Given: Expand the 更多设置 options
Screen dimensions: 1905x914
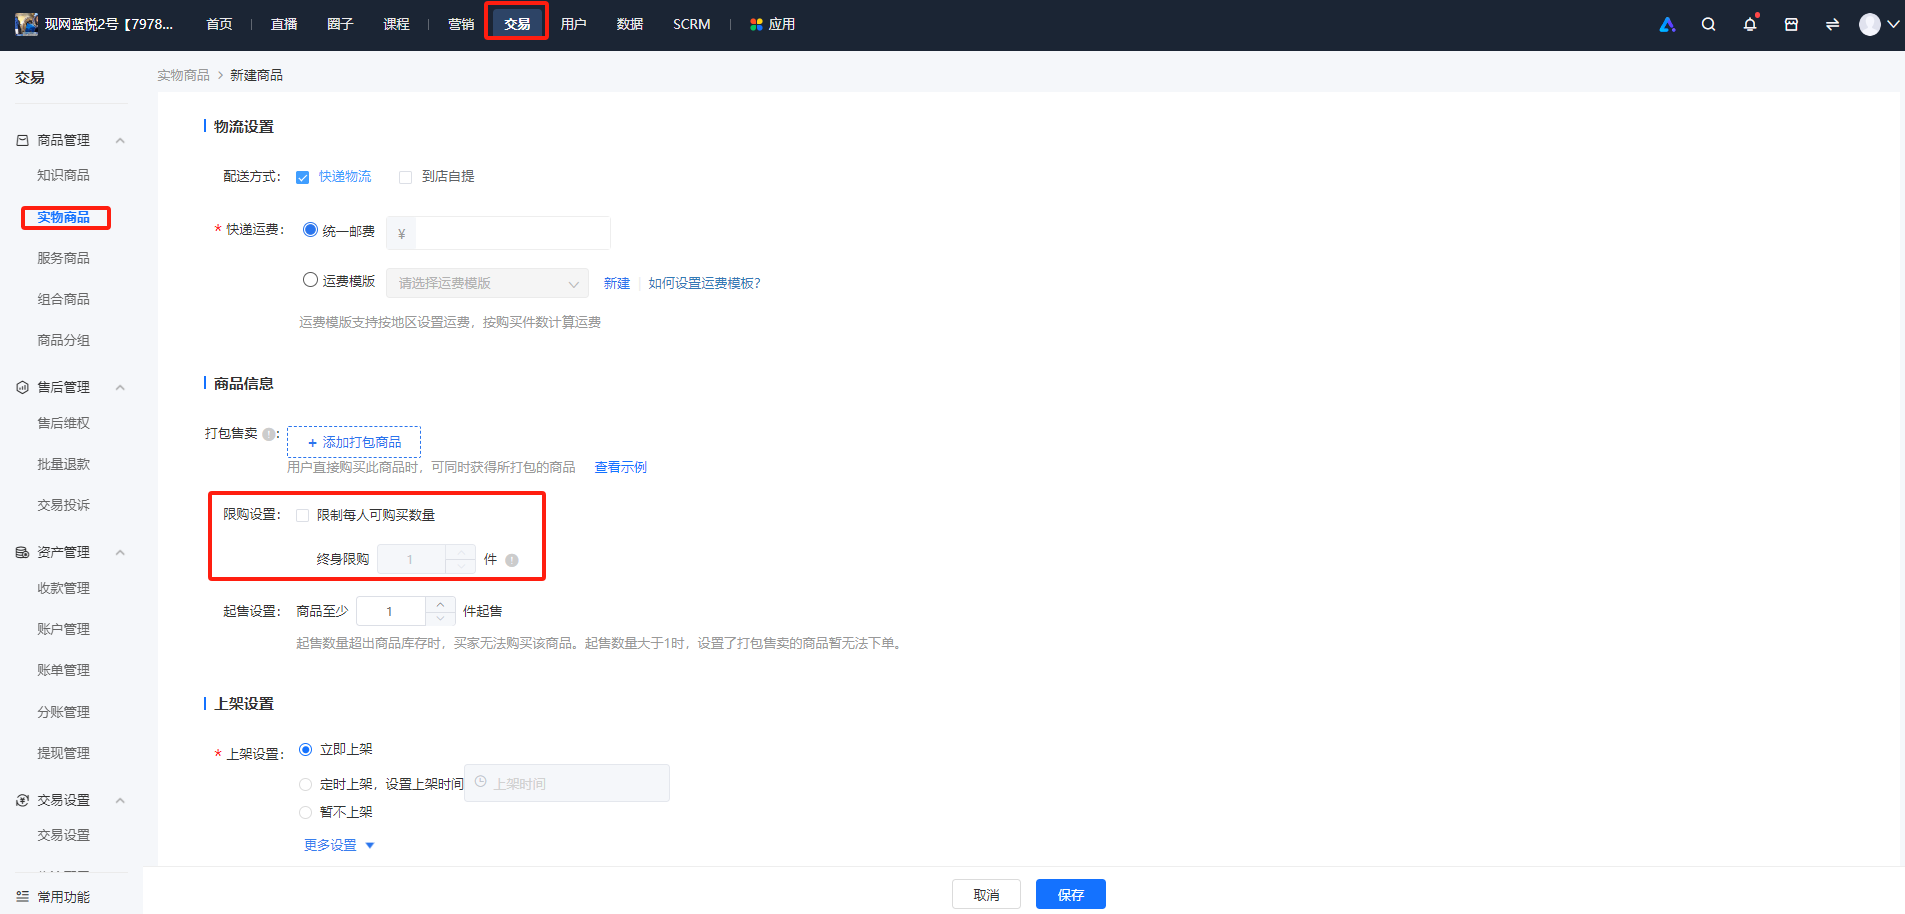Looking at the screenshot, I should (339, 845).
